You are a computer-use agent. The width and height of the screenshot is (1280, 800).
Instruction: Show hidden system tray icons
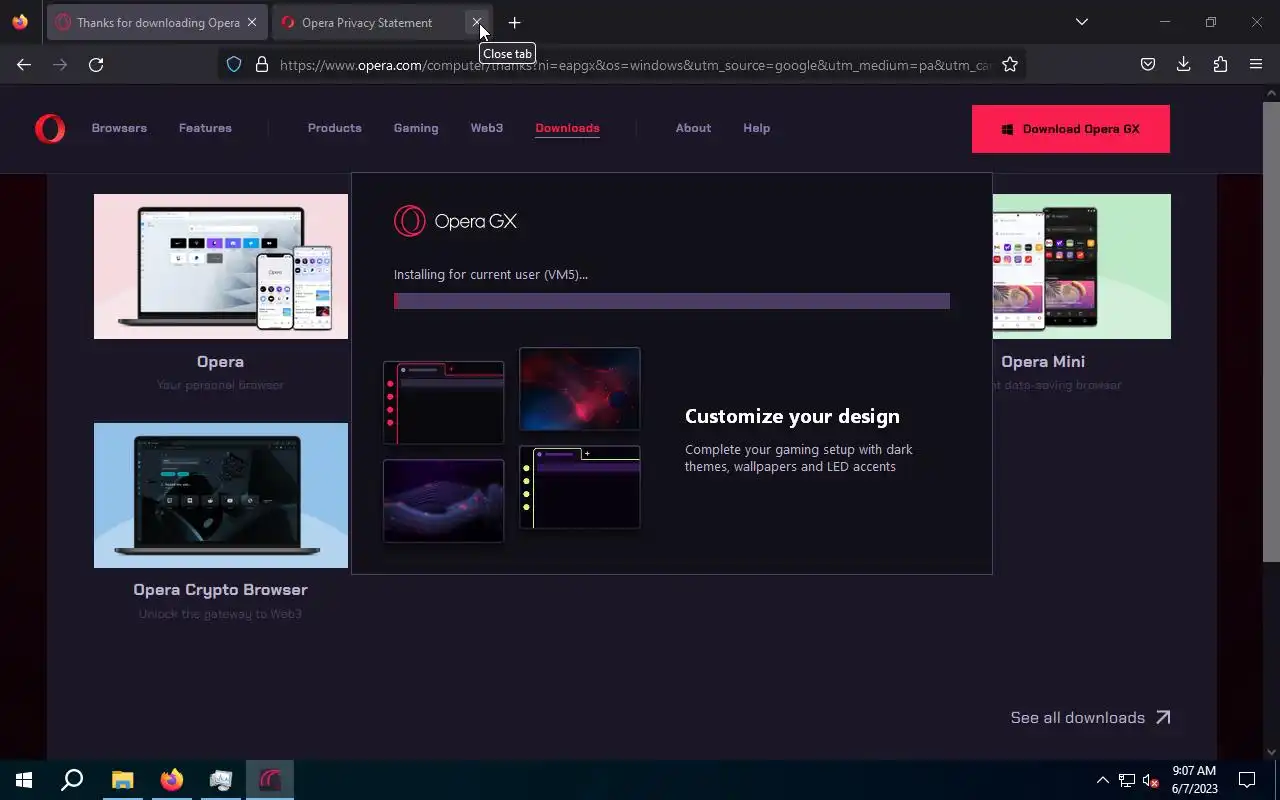(1102, 780)
